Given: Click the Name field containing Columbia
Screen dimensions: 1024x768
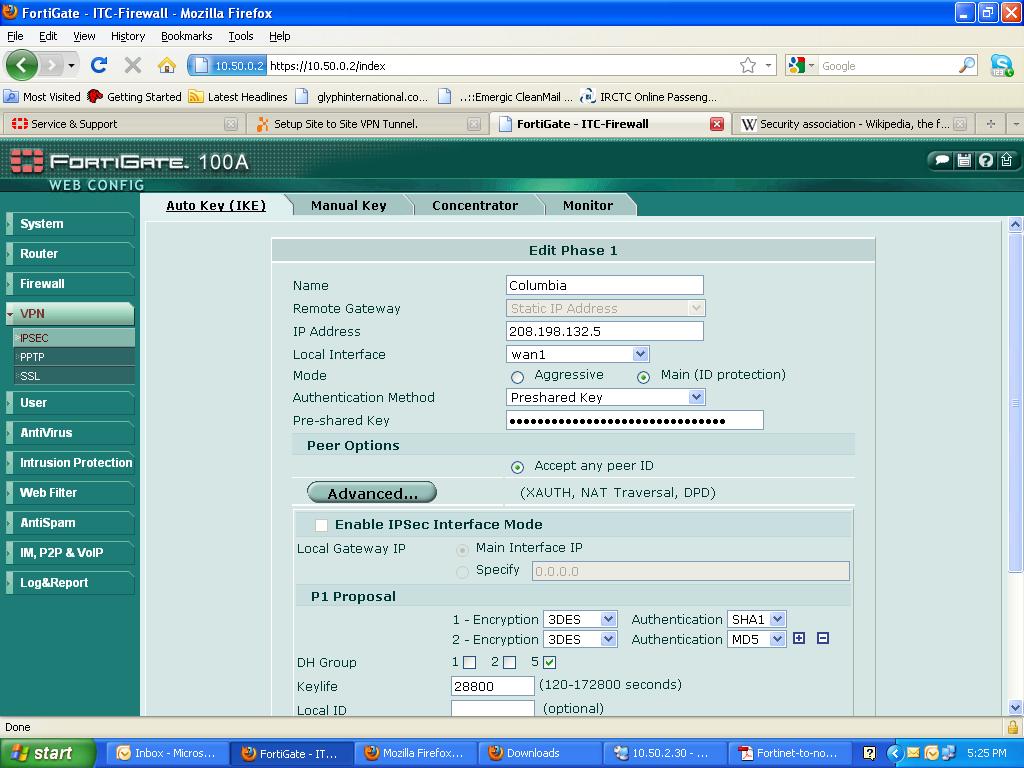Looking at the screenshot, I should pyautogui.click(x=605, y=285).
